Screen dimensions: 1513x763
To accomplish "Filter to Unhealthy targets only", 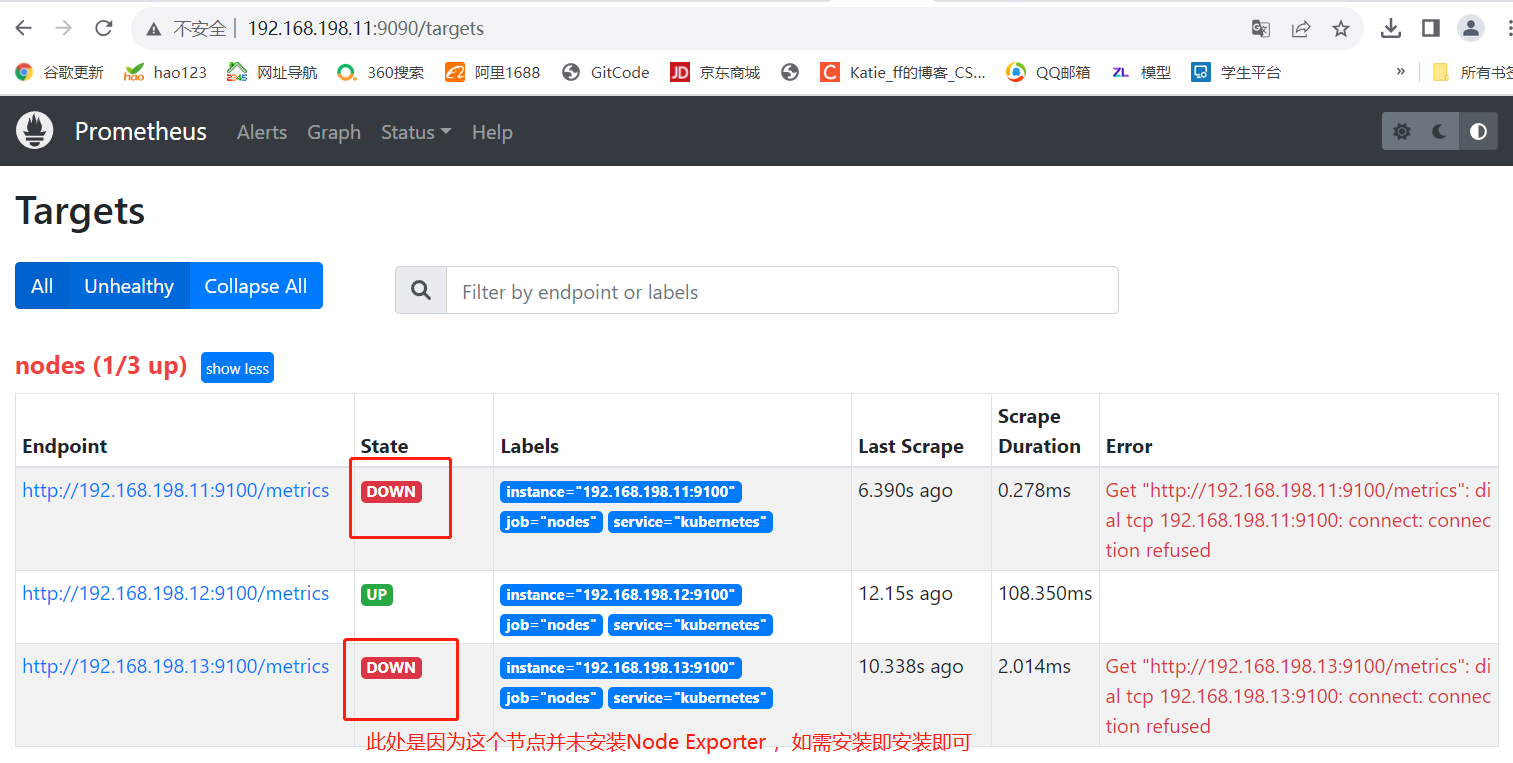I will [x=129, y=286].
